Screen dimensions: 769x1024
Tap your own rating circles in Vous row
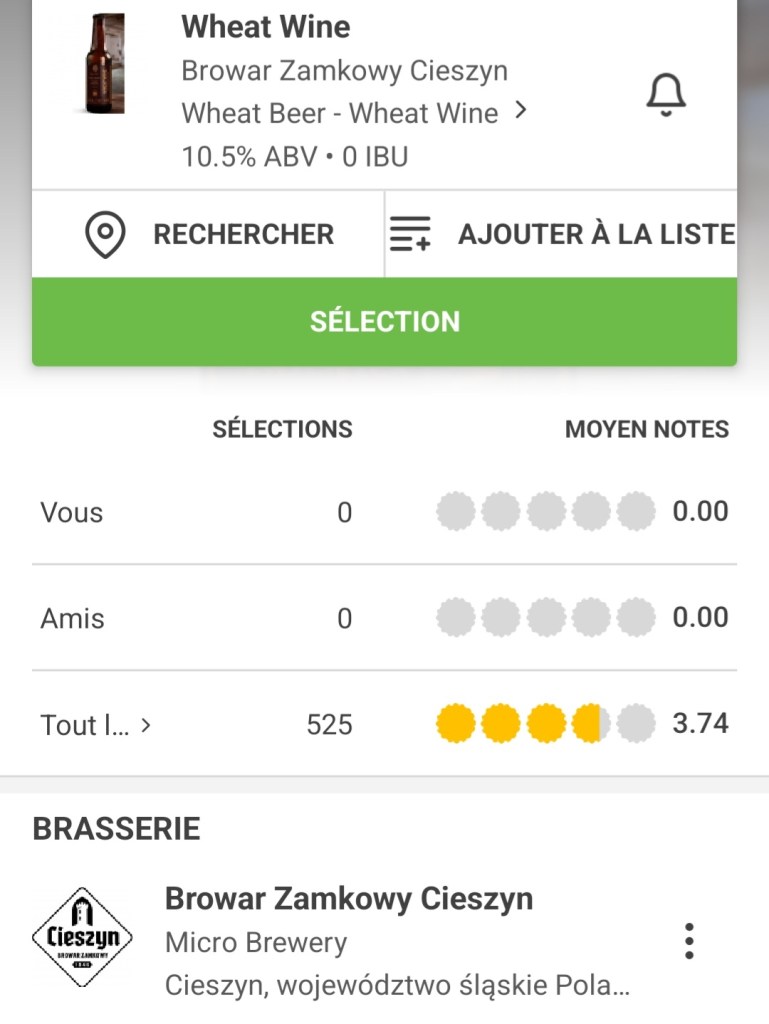click(545, 512)
